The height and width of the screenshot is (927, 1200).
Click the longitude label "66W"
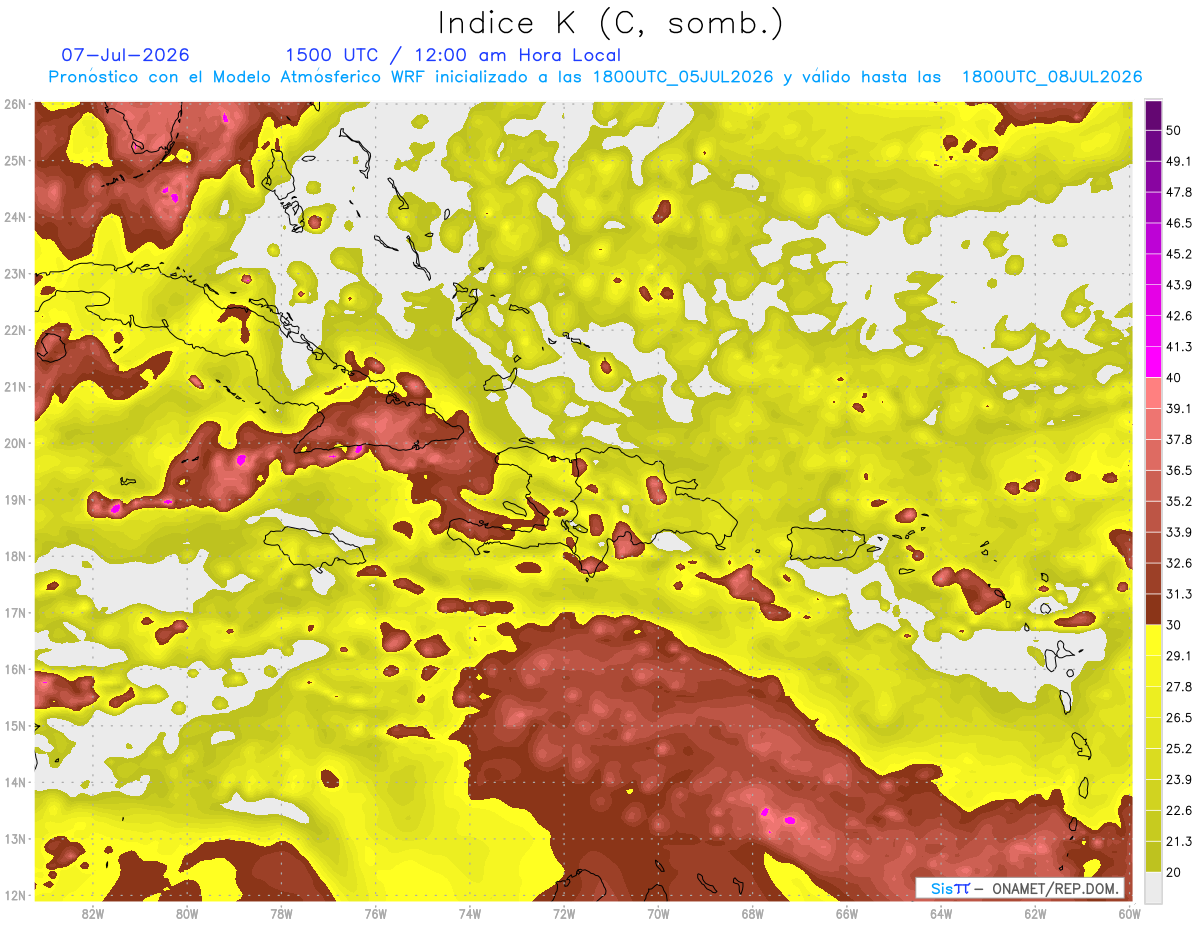click(847, 913)
